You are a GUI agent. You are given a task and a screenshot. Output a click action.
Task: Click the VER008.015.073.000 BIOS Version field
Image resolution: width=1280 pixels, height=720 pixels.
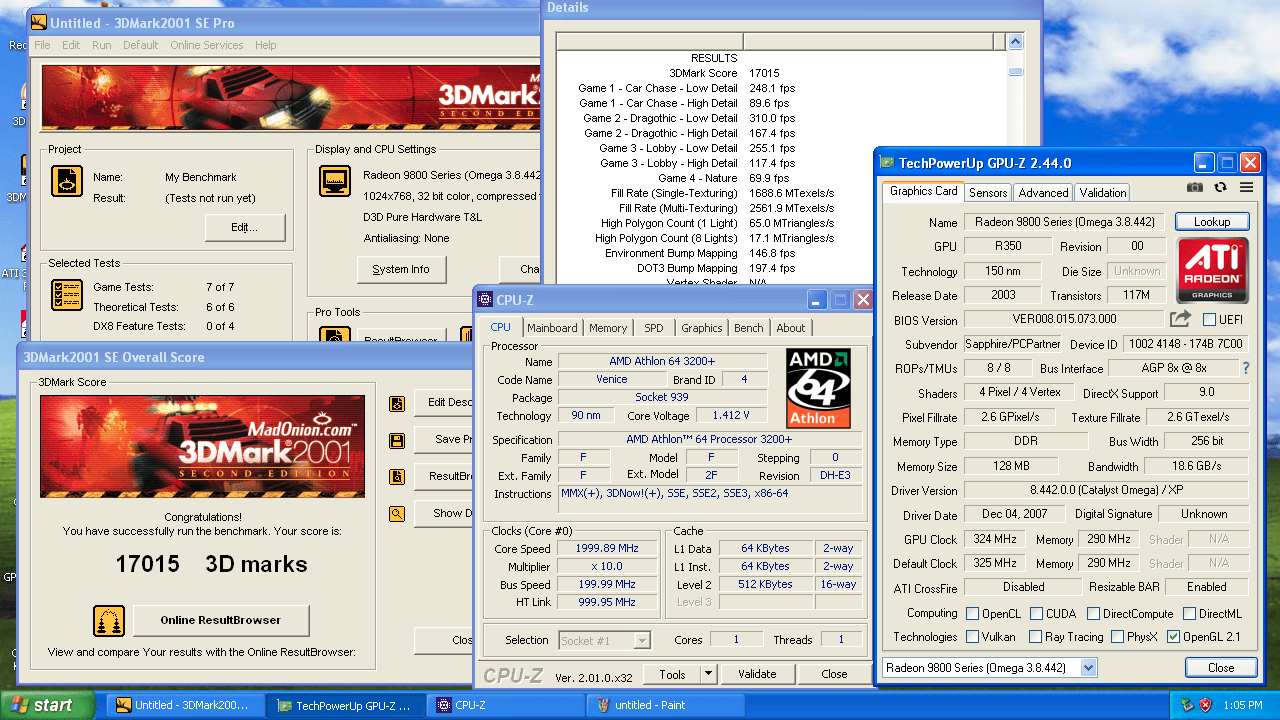point(1064,319)
